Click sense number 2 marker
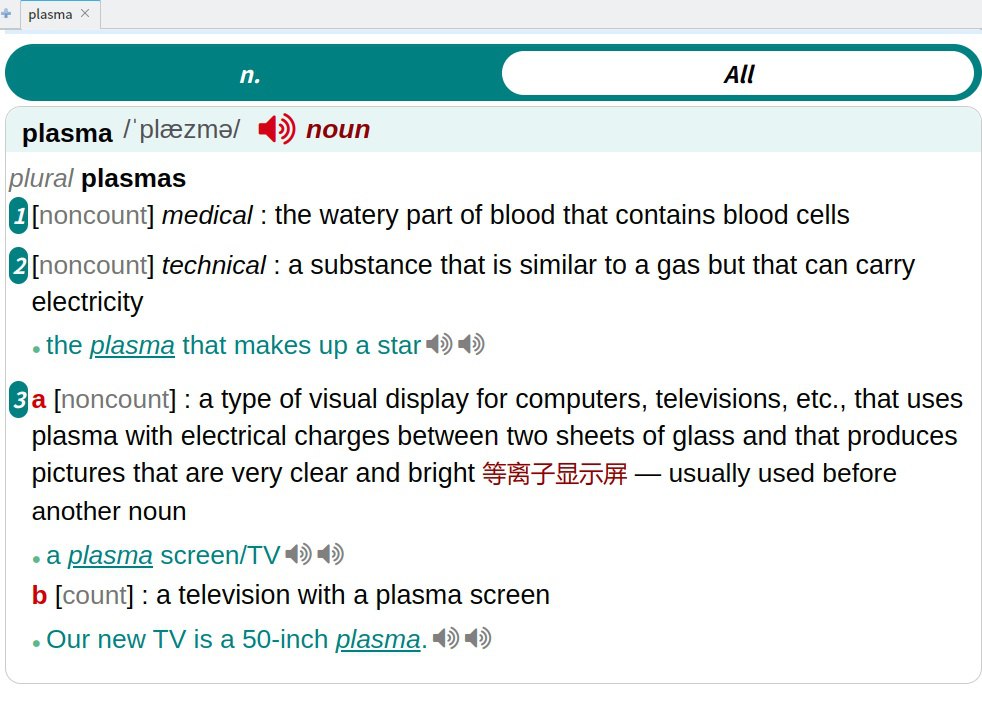This screenshot has height=707, width=982. [x=19, y=266]
